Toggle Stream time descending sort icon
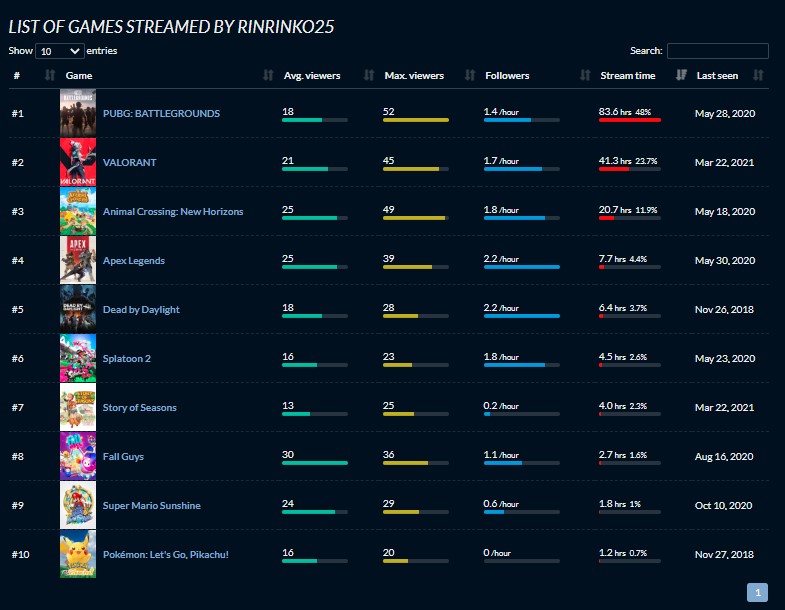This screenshot has height=610, width=785. (681, 75)
